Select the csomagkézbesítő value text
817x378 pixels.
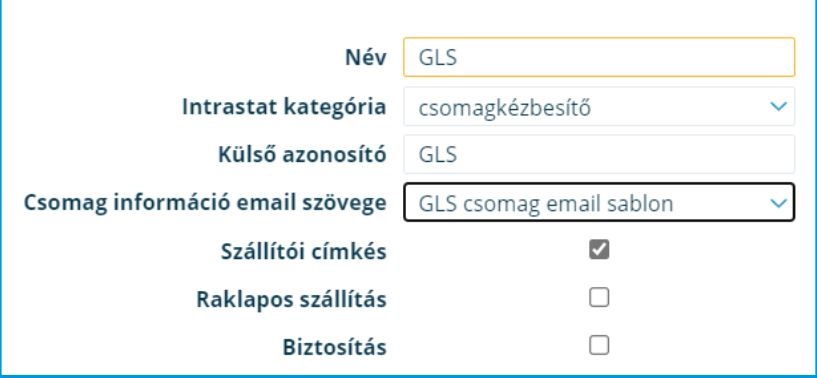pyautogui.click(x=504, y=108)
